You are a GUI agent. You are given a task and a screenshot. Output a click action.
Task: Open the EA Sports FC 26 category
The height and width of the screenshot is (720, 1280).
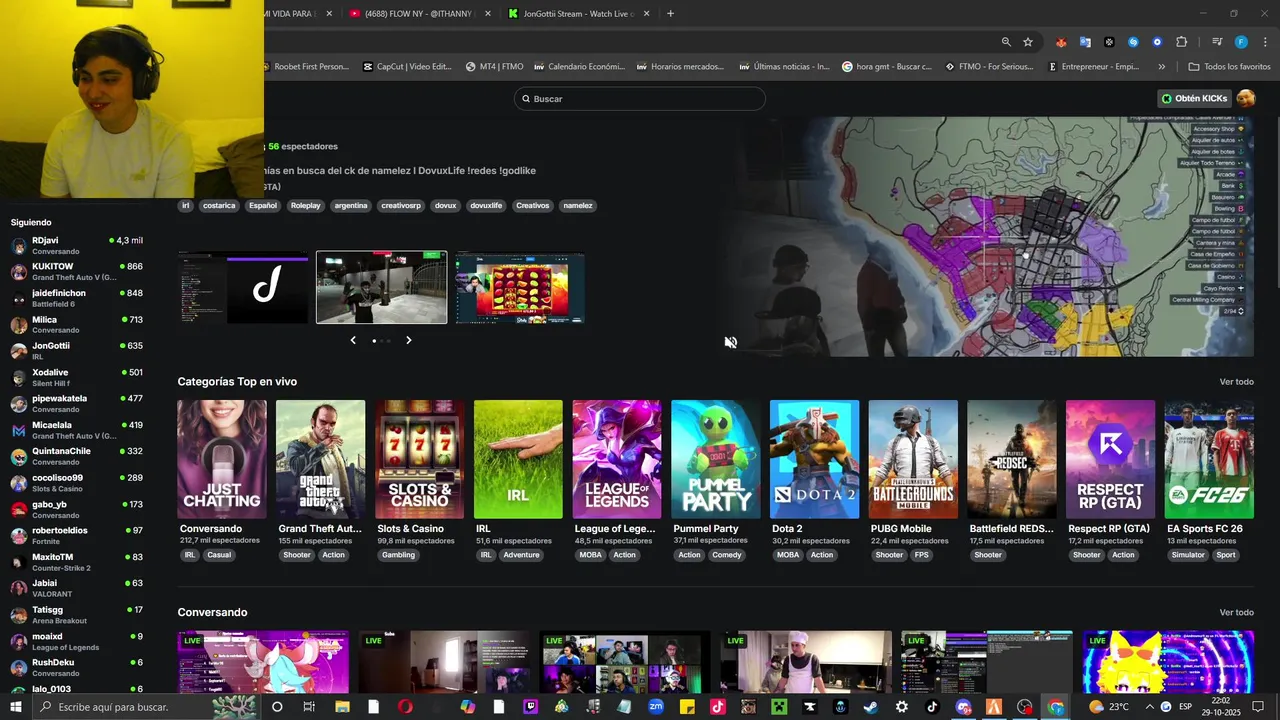point(1209,459)
